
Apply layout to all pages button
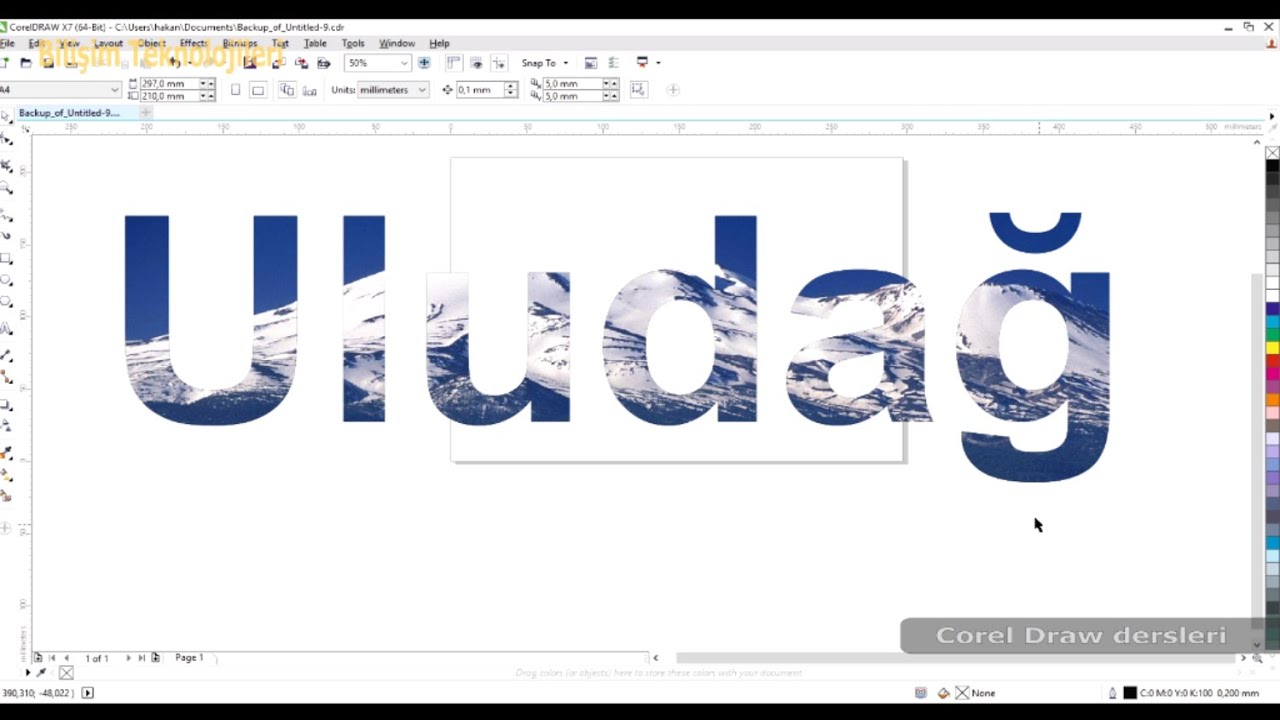tap(287, 90)
